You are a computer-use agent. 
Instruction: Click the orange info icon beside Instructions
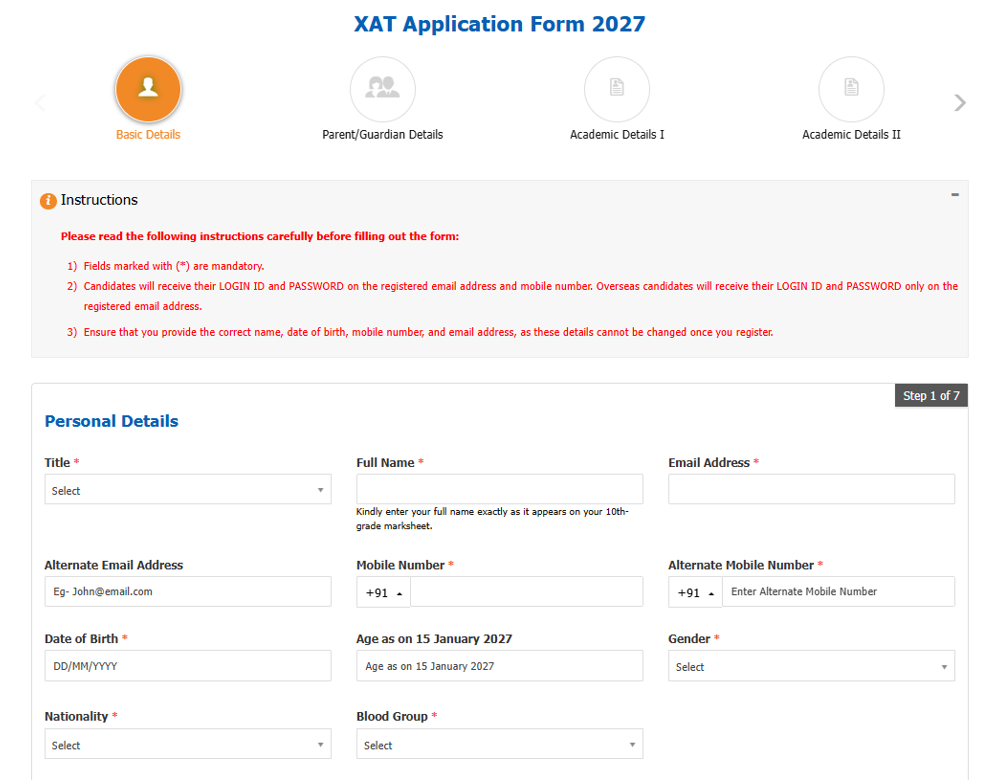point(48,201)
